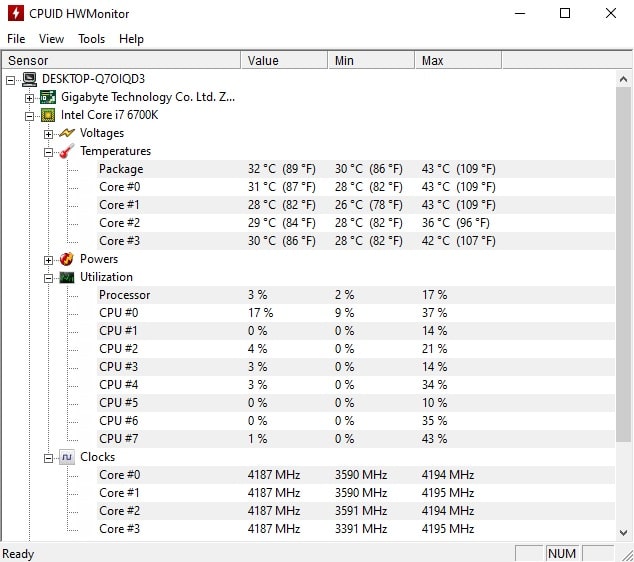Click the Sensor column header
The width and height of the screenshot is (634, 562).
(120, 61)
